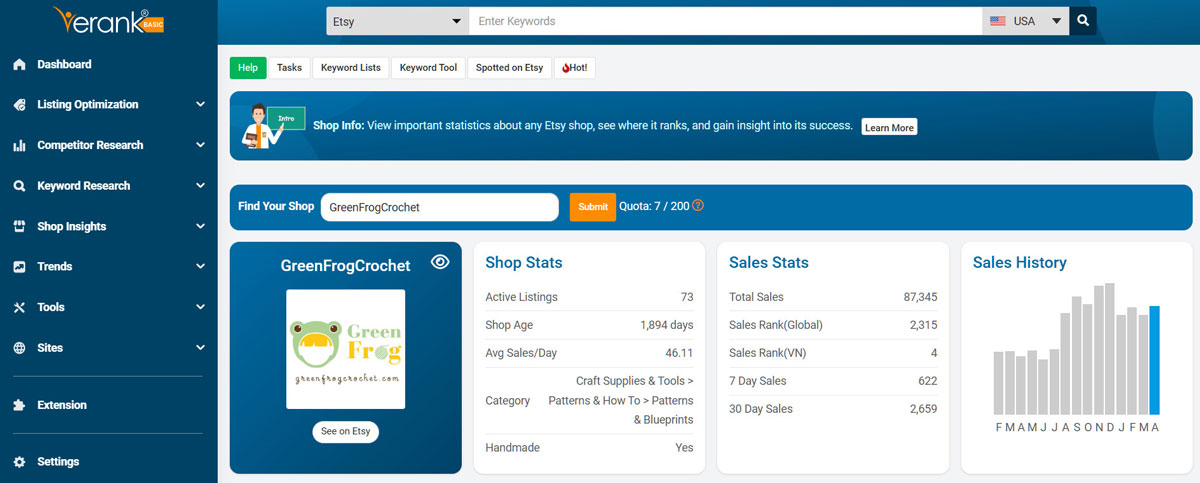The image size is (1200, 483).
Task: Click the Shop Insights store icon
Action: (x=19, y=226)
